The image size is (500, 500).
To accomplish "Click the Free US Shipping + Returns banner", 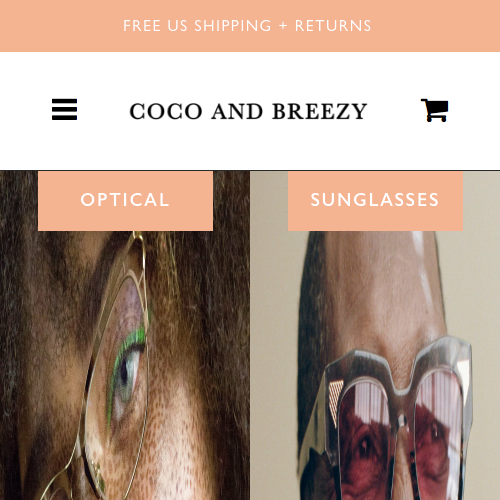I will tap(250, 26).
